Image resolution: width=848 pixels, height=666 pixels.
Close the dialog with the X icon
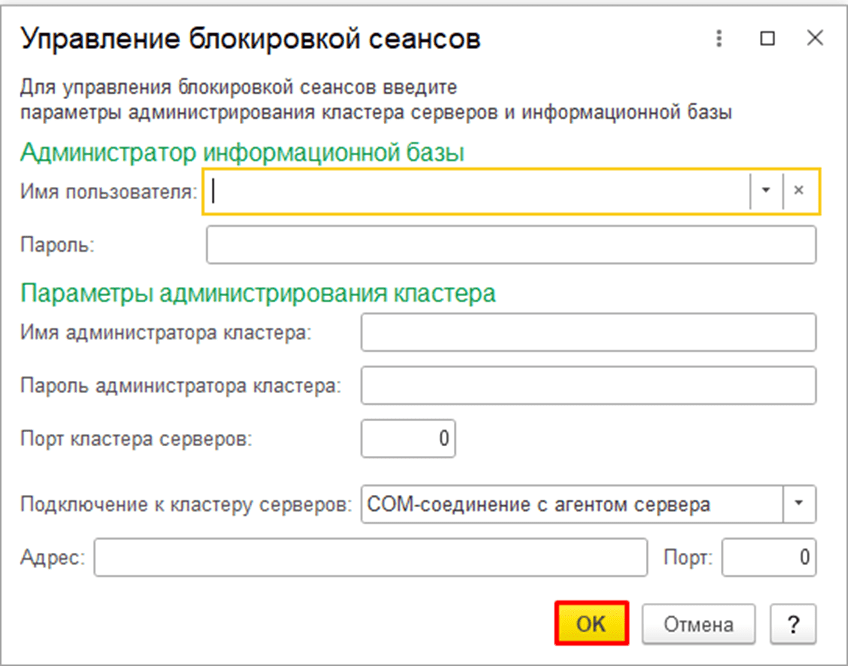[815, 39]
